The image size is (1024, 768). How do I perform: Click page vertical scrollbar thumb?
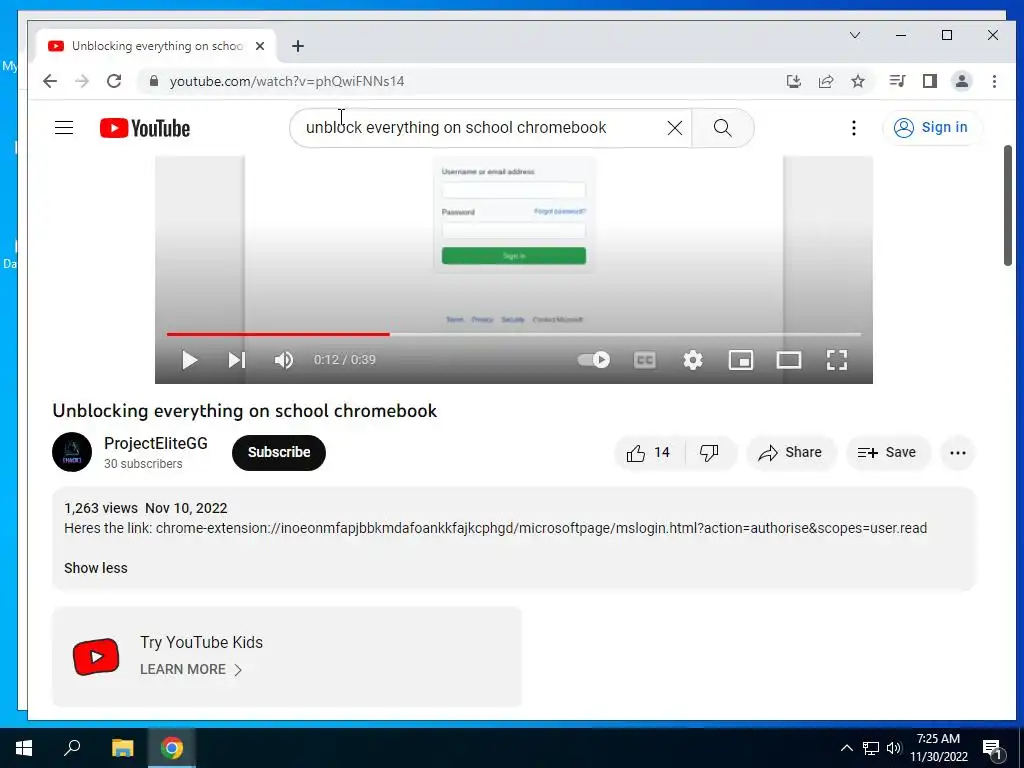click(x=1008, y=205)
